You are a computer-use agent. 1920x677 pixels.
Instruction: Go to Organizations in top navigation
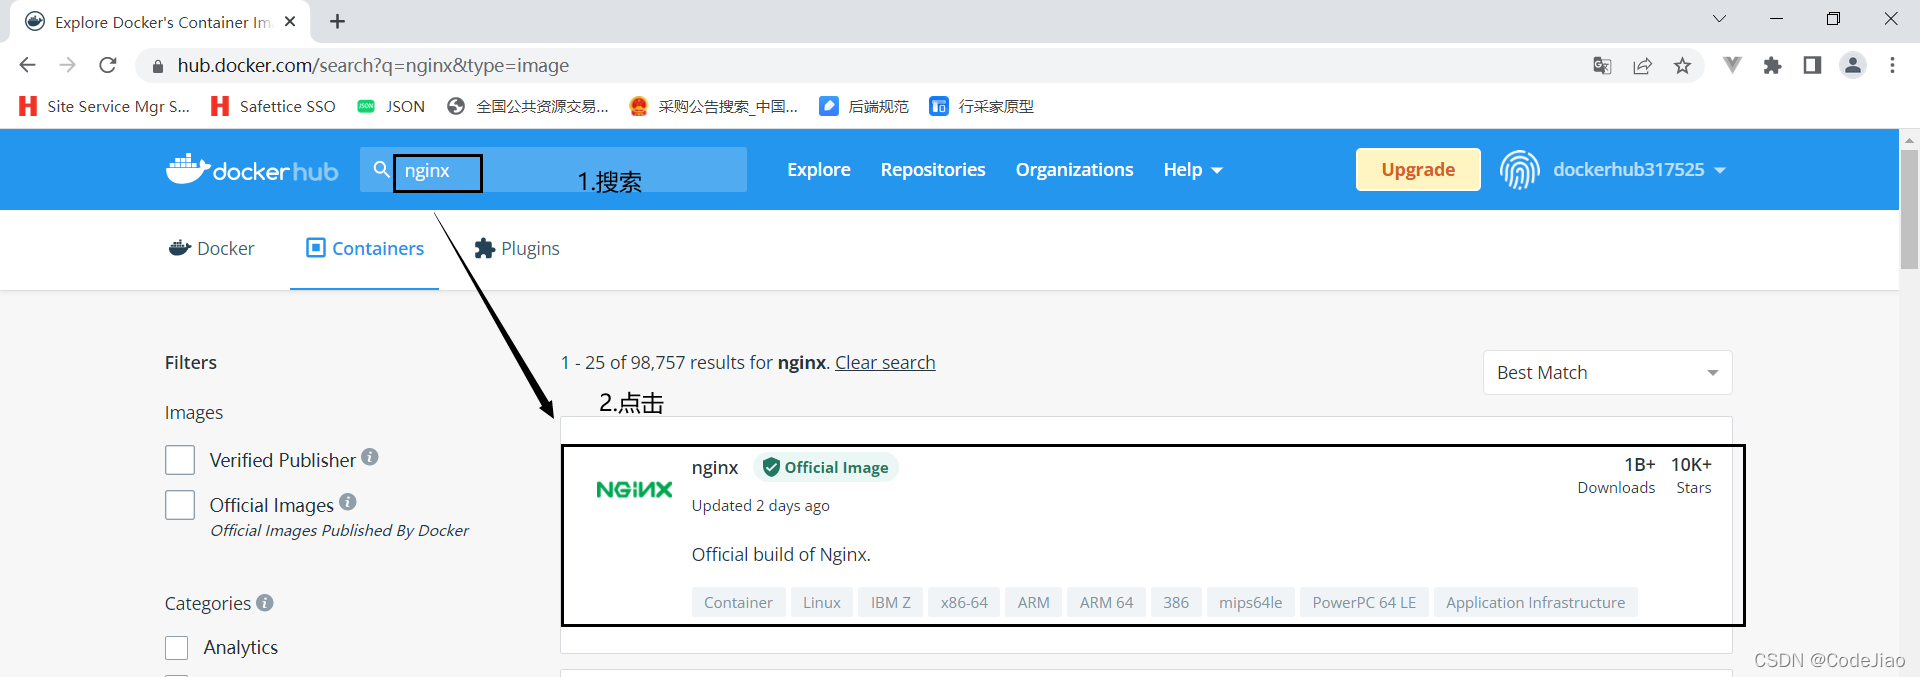(1075, 170)
